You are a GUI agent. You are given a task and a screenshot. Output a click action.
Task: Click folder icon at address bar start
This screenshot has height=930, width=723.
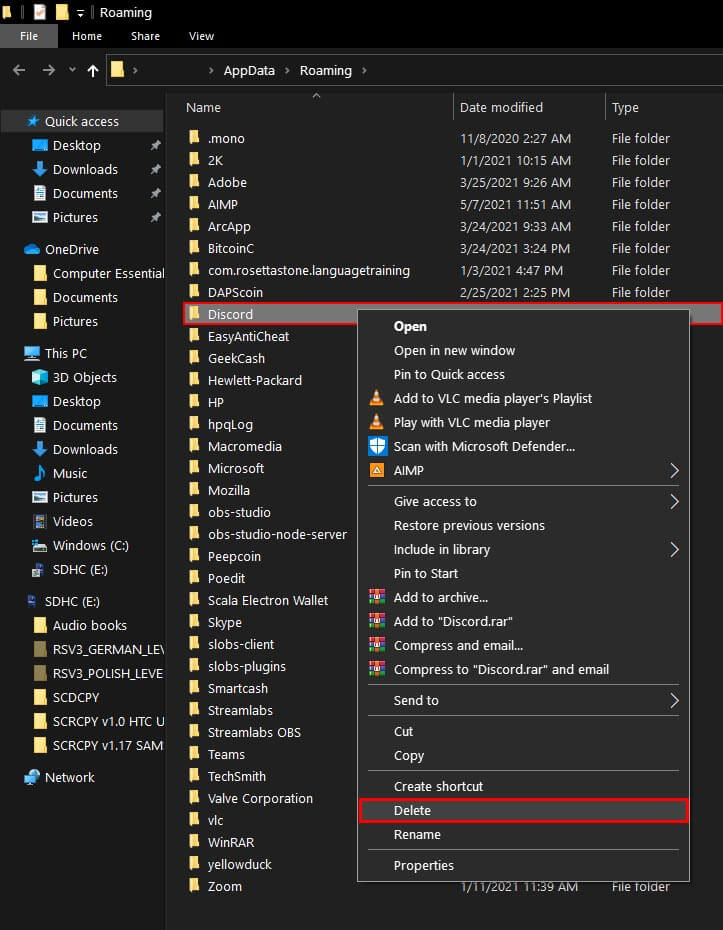click(117, 70)
